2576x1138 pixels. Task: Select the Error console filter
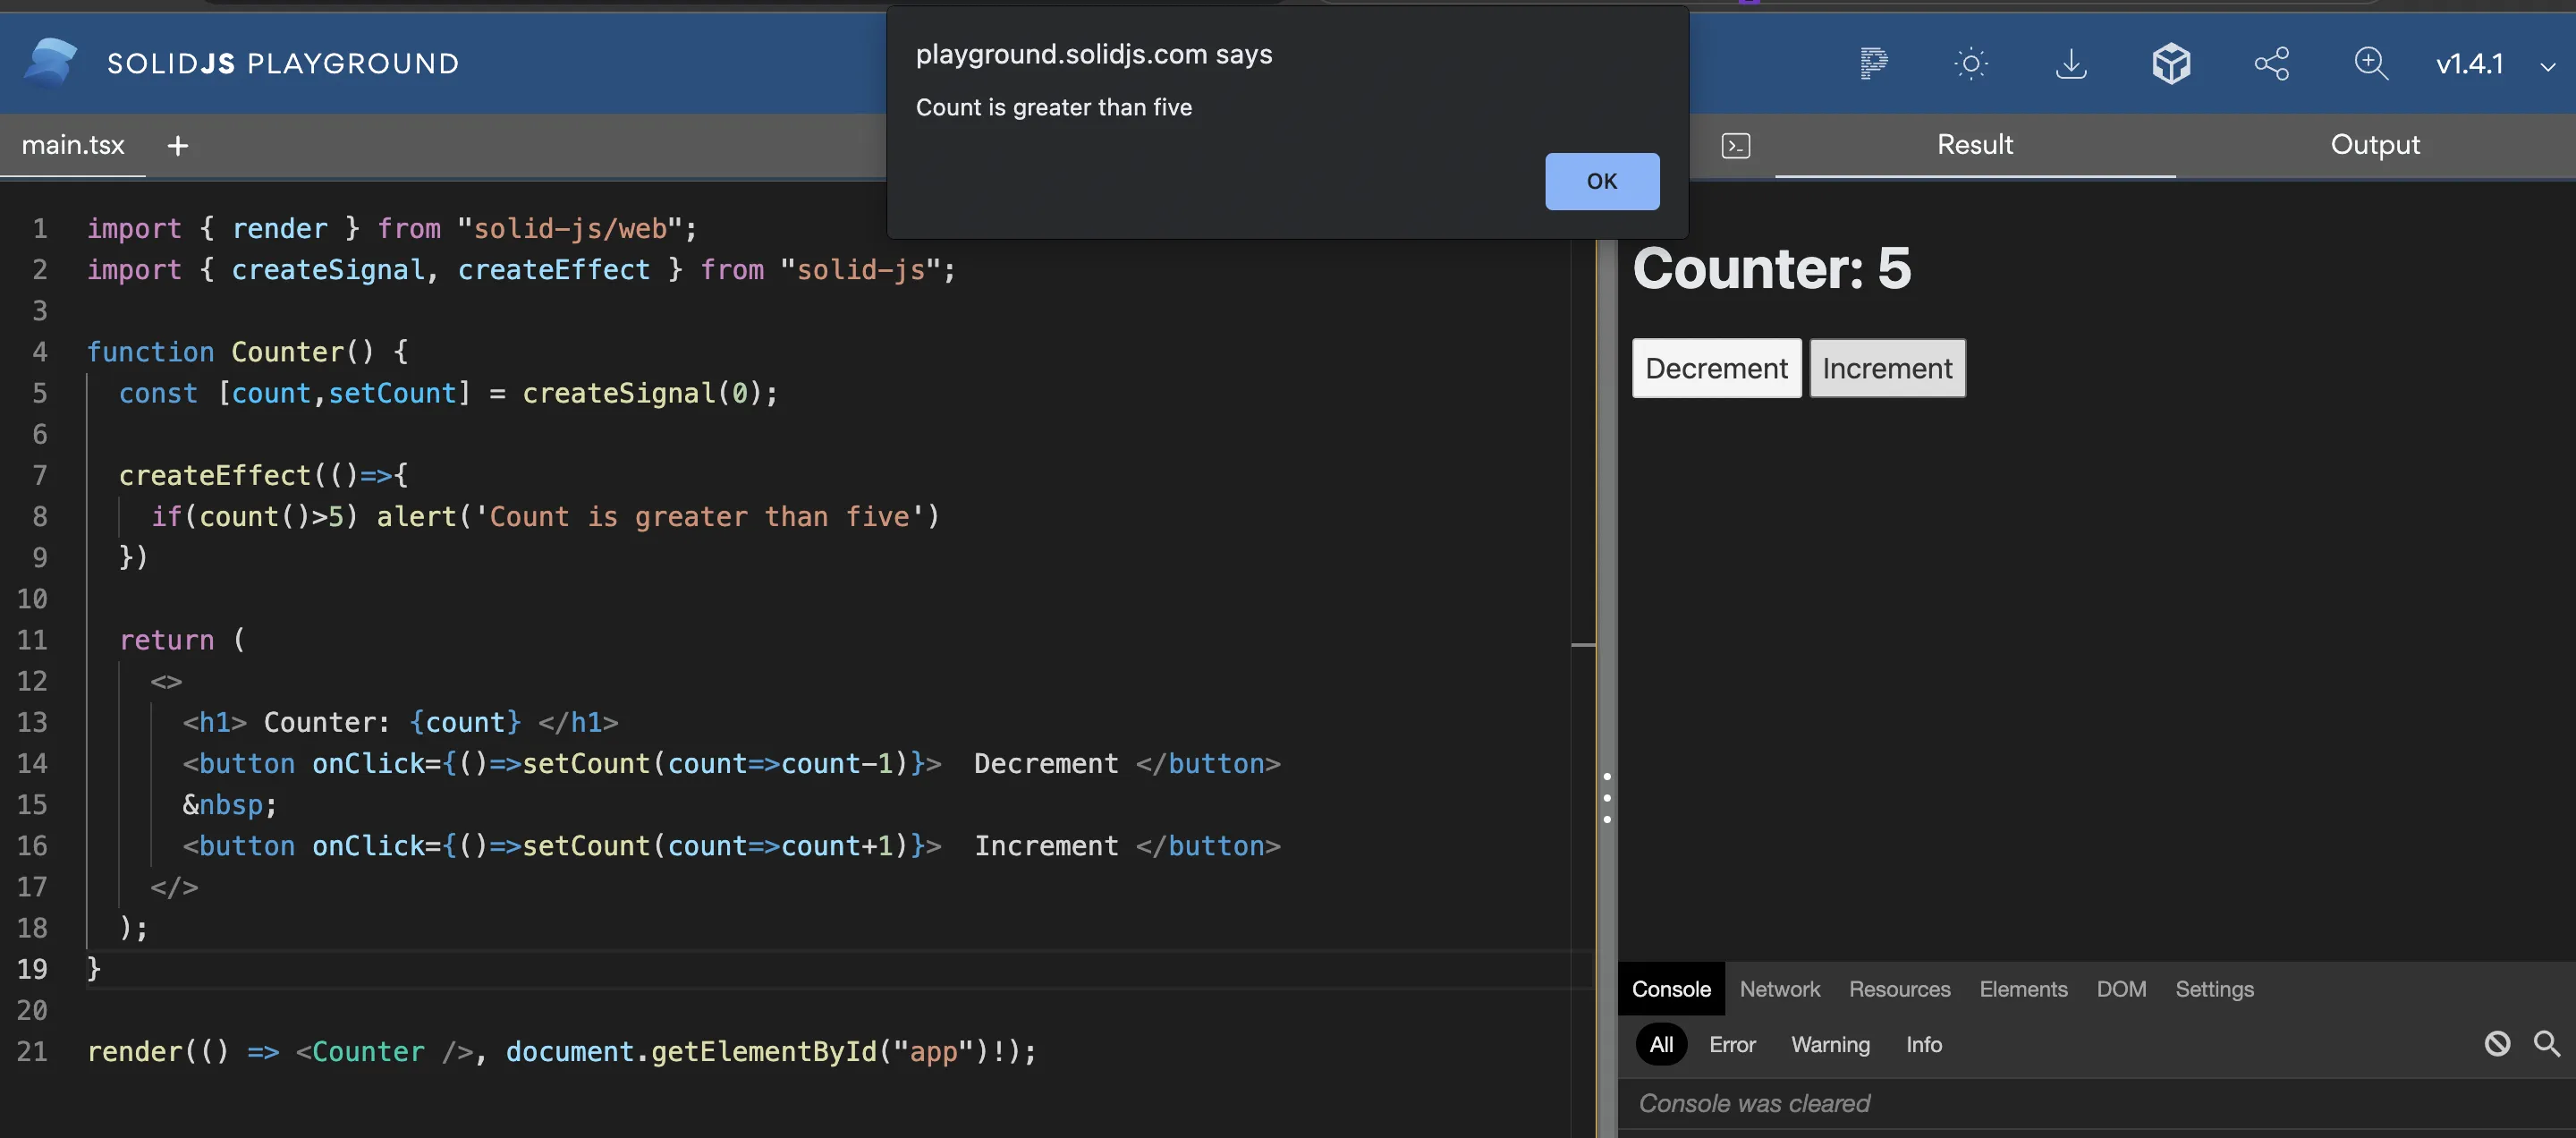(x=1732, y=1044)
